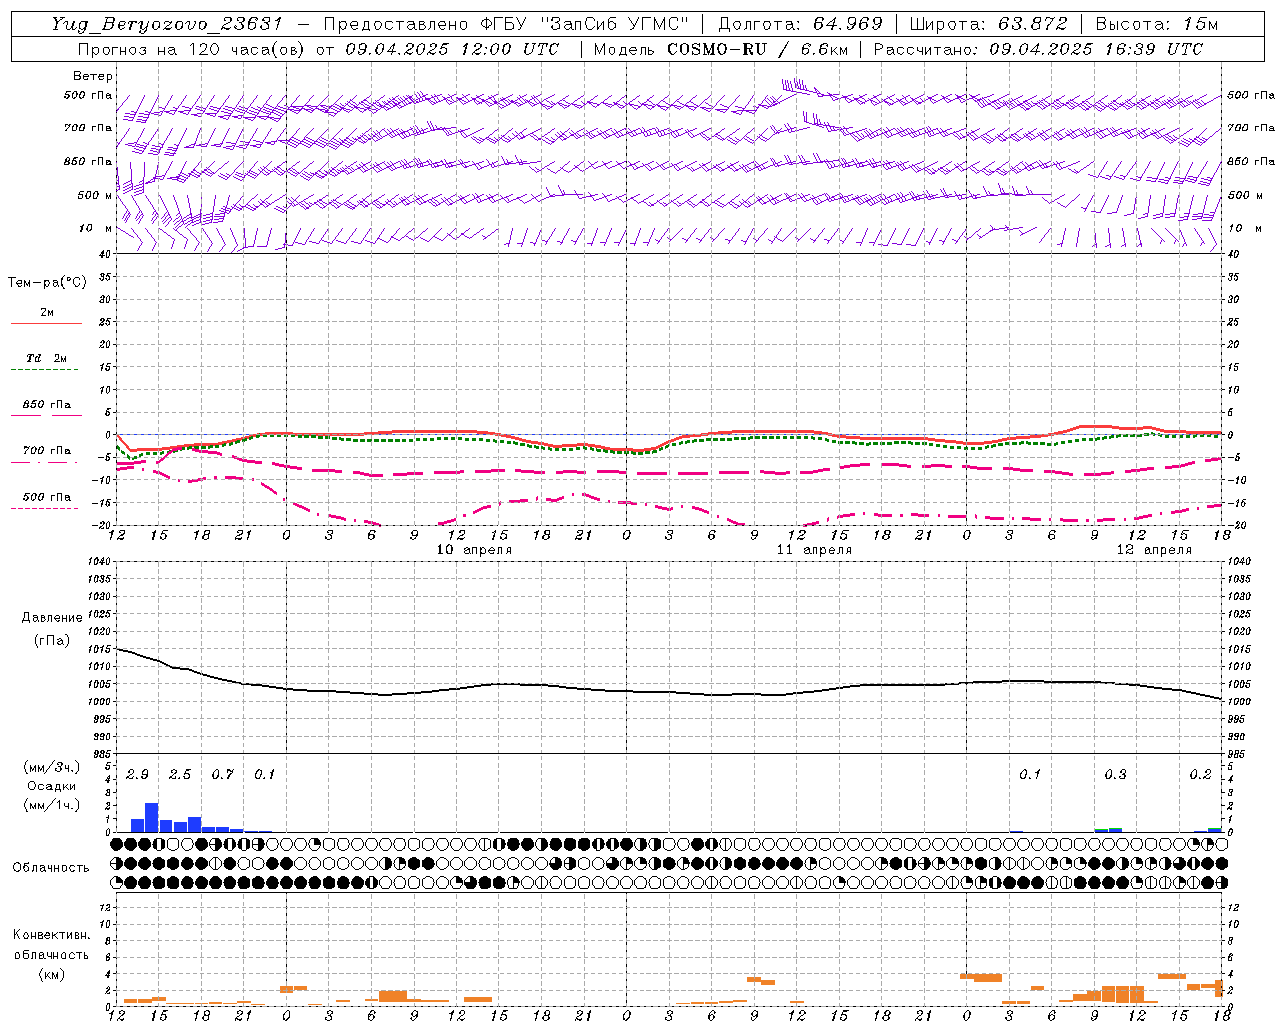Select the Td 2м dew point legend entry
The image size is (1280, 1024).
47,359
